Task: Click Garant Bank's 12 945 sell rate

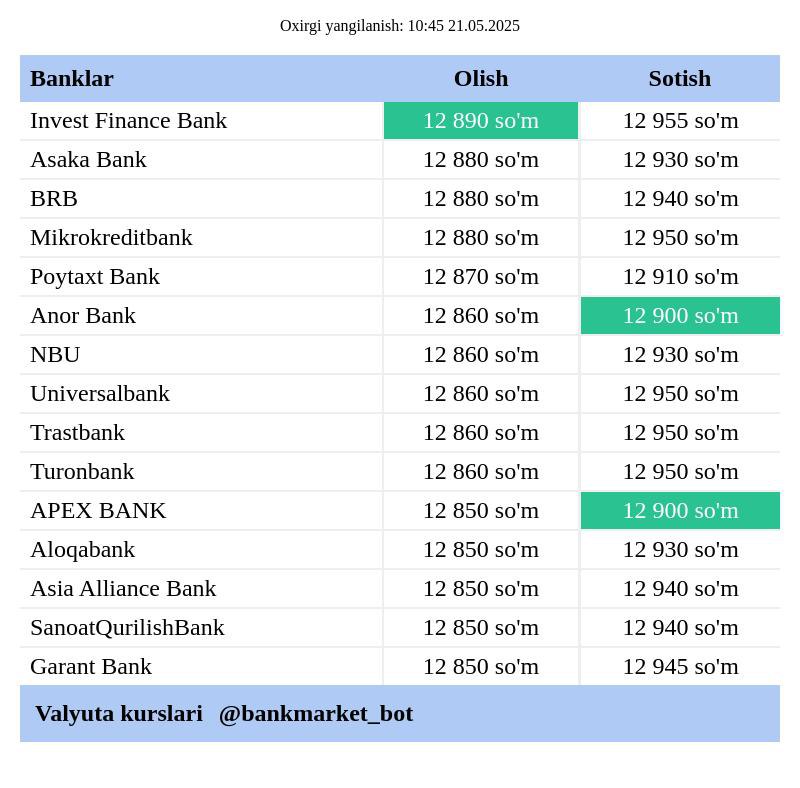Action: tap(680, 667)
